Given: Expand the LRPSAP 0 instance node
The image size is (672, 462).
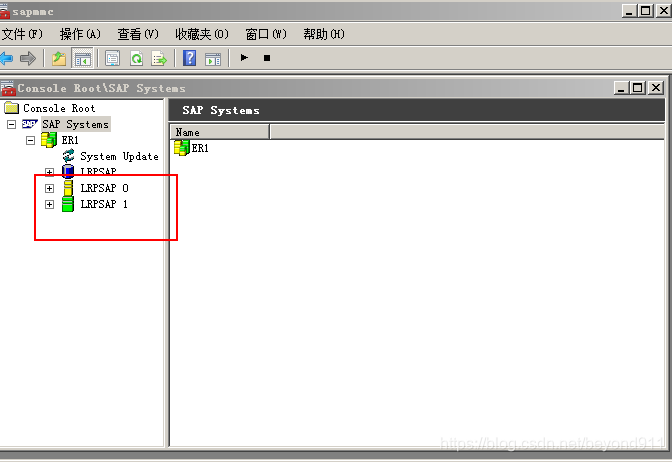Looking at the screenshot, I should click(x=49, y=188).
